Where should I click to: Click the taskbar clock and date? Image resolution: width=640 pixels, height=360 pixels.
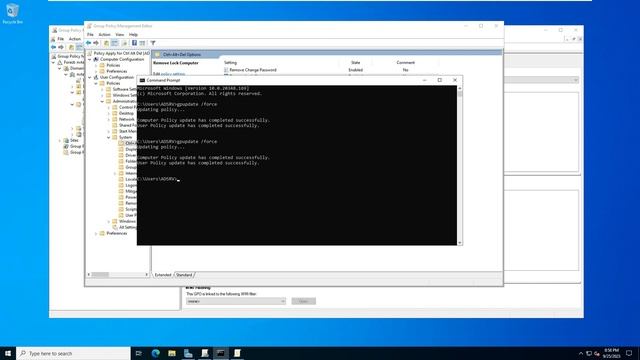coord(611,353)
